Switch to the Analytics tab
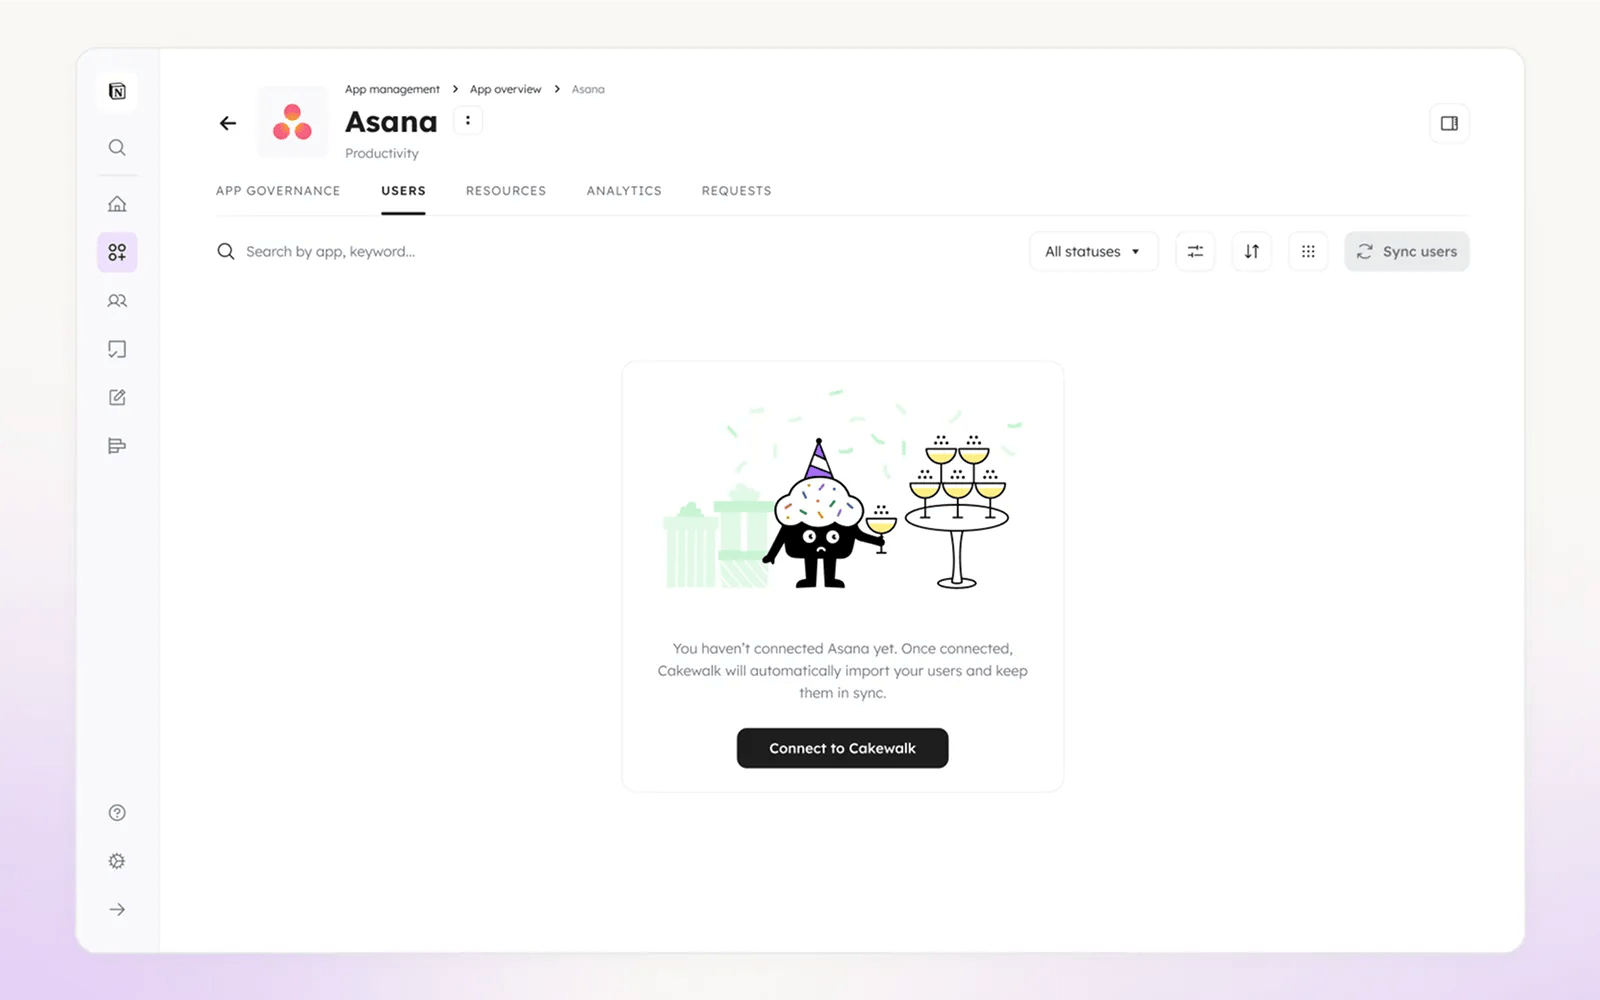 click(x=624, y=191)
